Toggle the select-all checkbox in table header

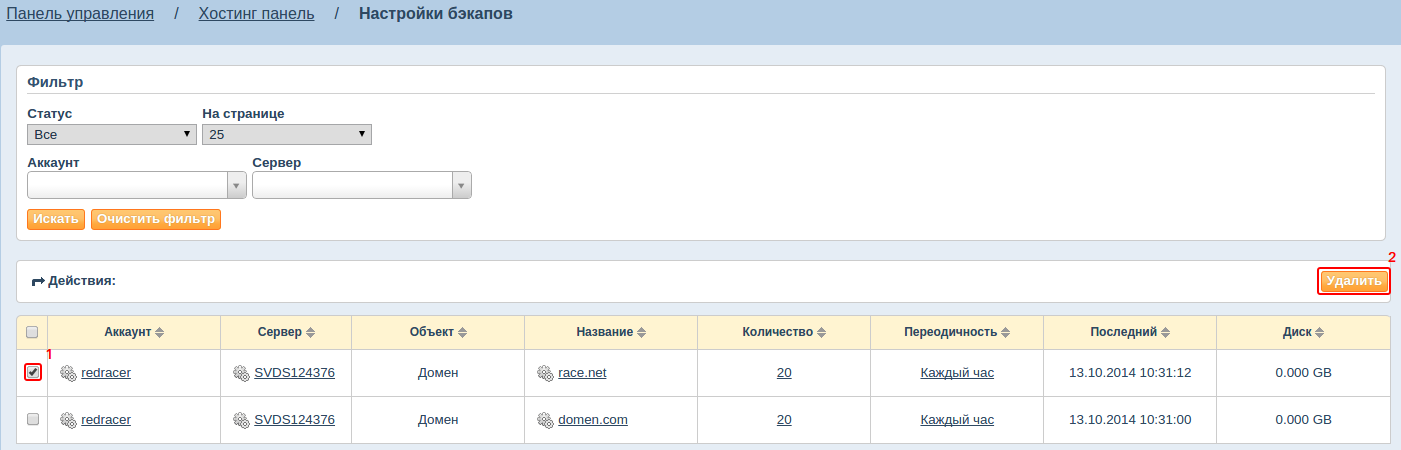[32, 332]
